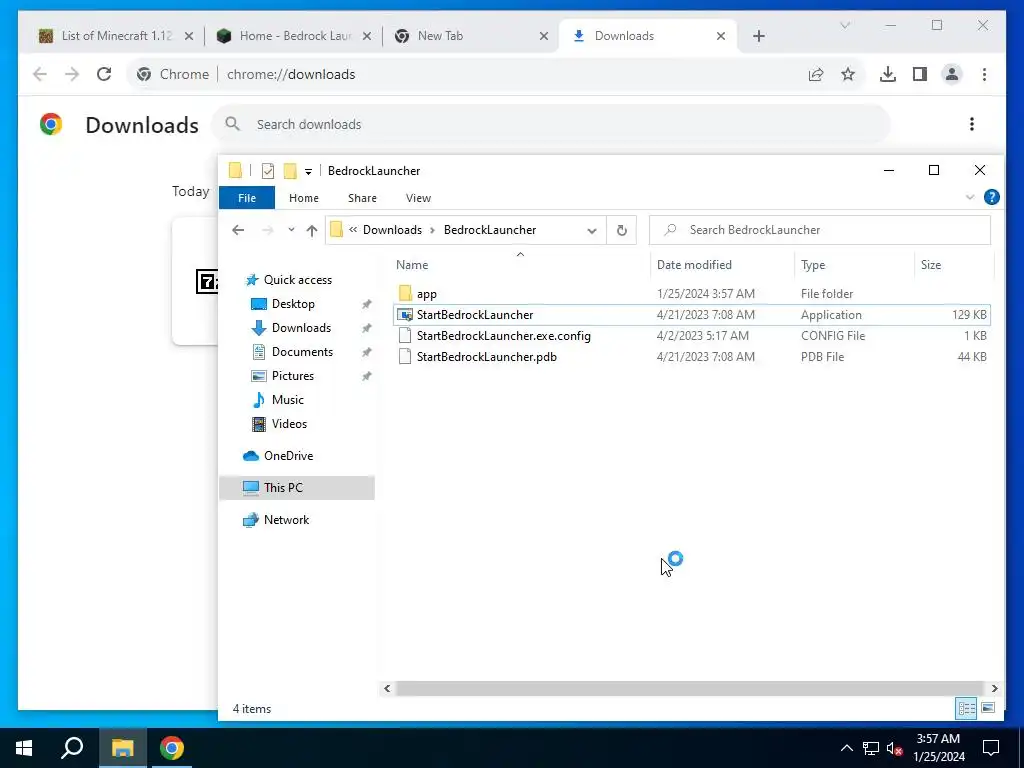This screenshot has height=768, width=1024.
Task: Open Explorer help question mark
Action: pyautogui.click(x=991, y=197)
